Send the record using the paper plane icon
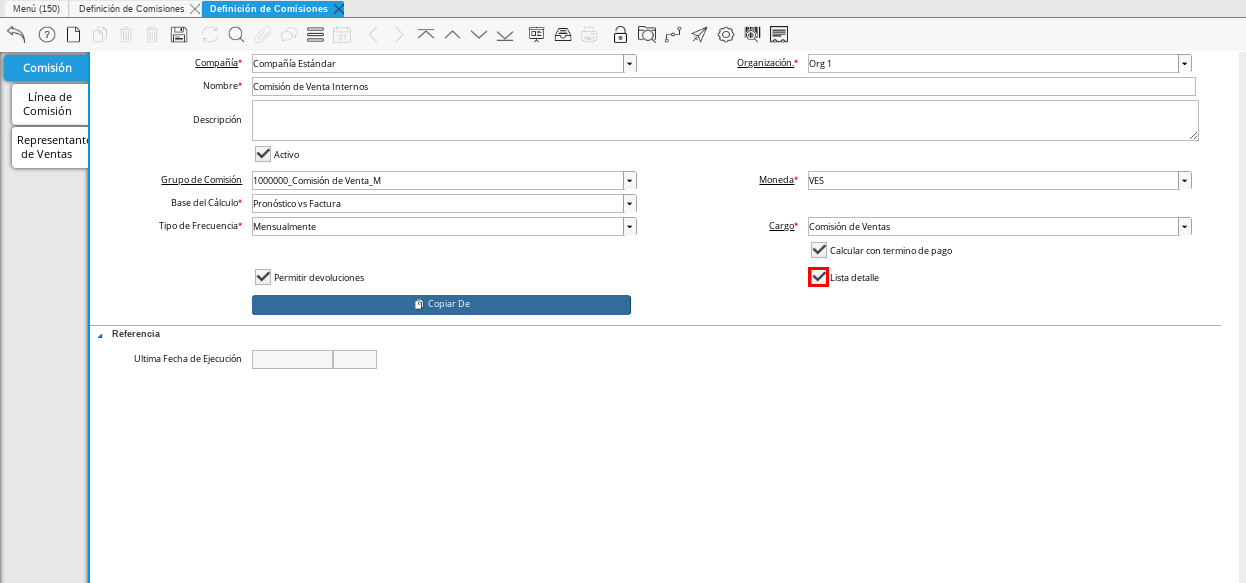 click(x=698, y=33)
